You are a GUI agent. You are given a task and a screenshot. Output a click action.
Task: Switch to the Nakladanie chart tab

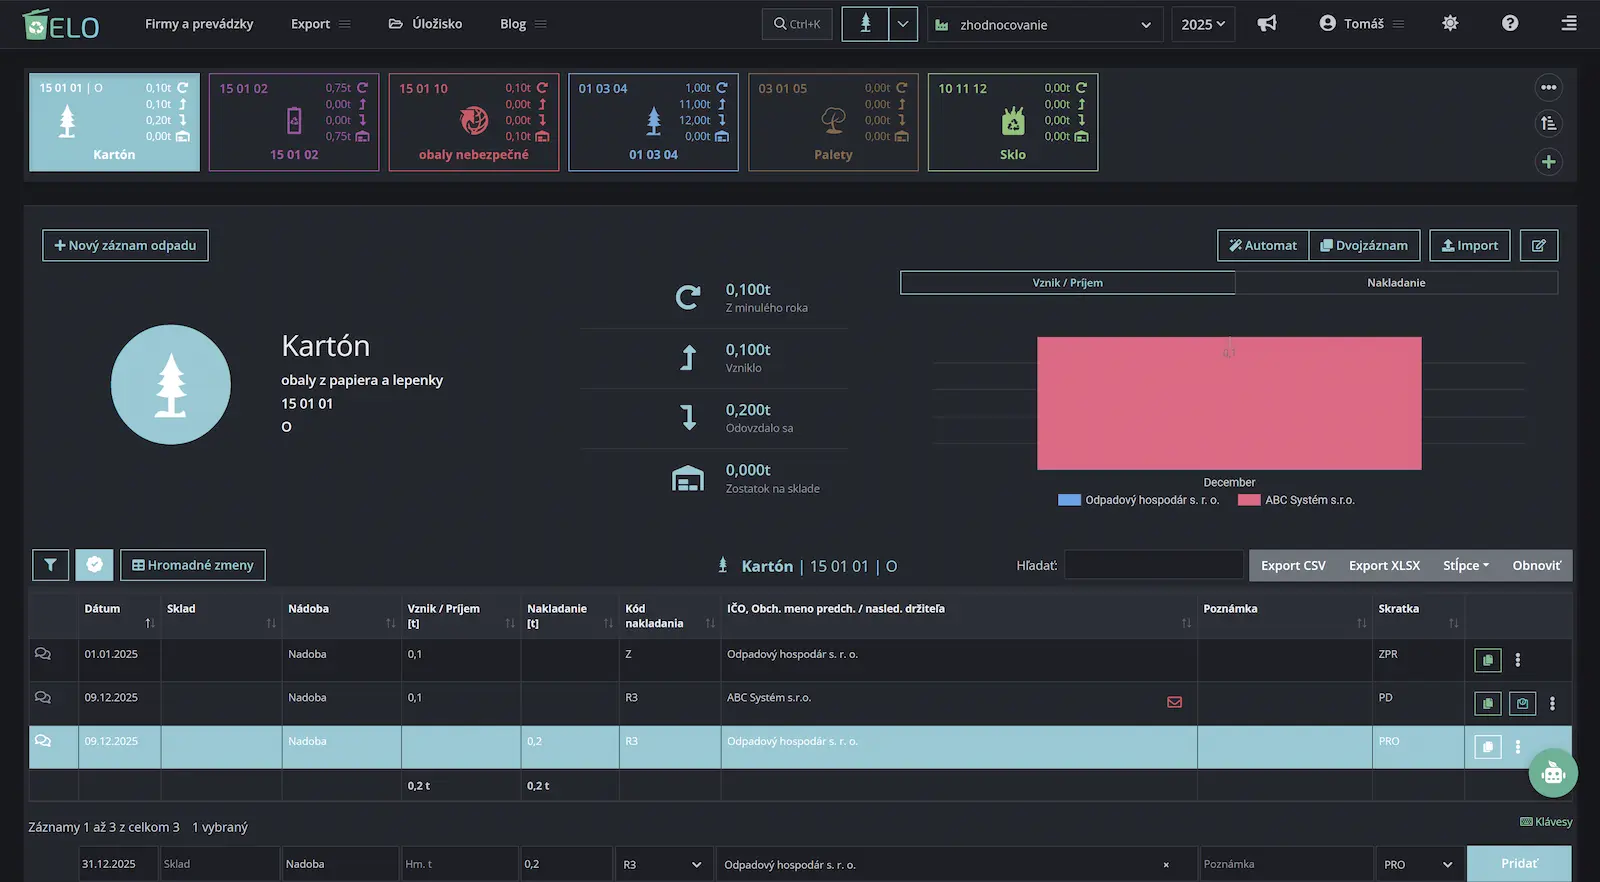1396,283
